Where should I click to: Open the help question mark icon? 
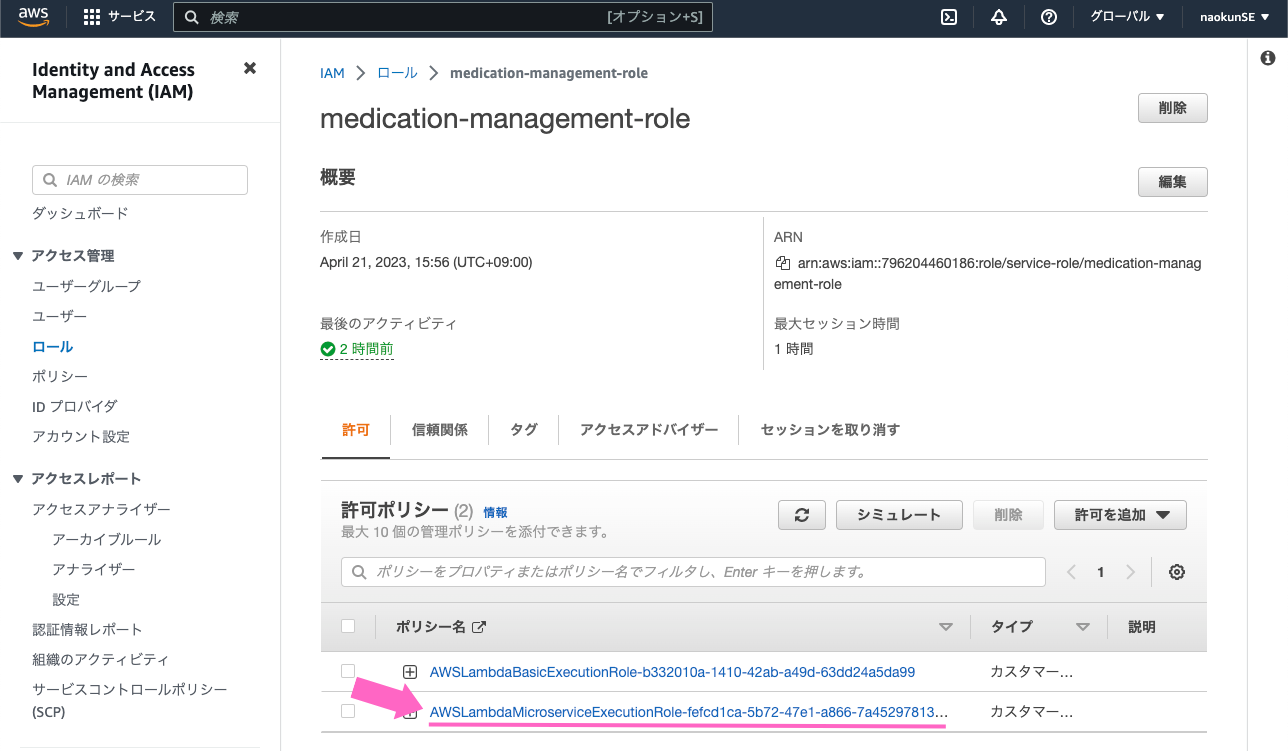coord(1049,17)
